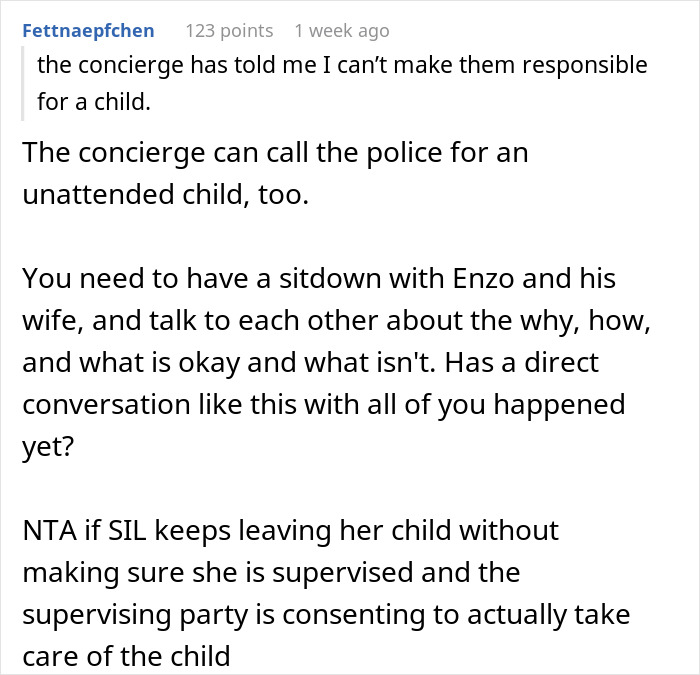This screenshot has height=675, width=700.
Task: Click the line starting 'conversation like this'
Action: click(x=323, y=405)
